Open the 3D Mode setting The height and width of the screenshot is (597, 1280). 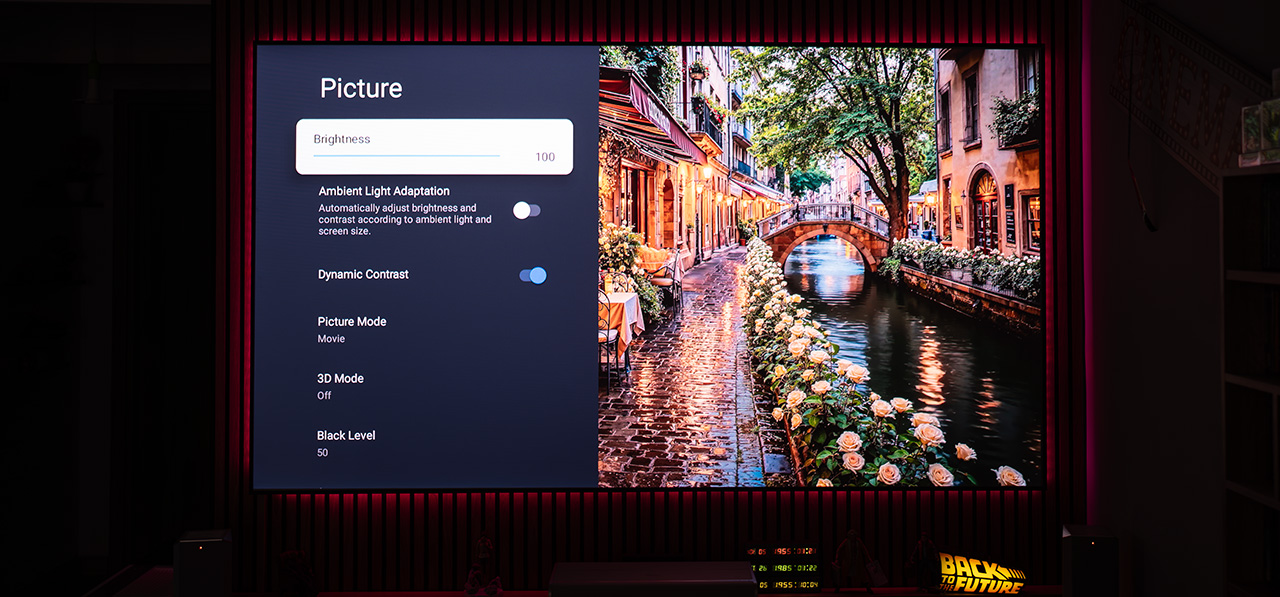(341, 378)
